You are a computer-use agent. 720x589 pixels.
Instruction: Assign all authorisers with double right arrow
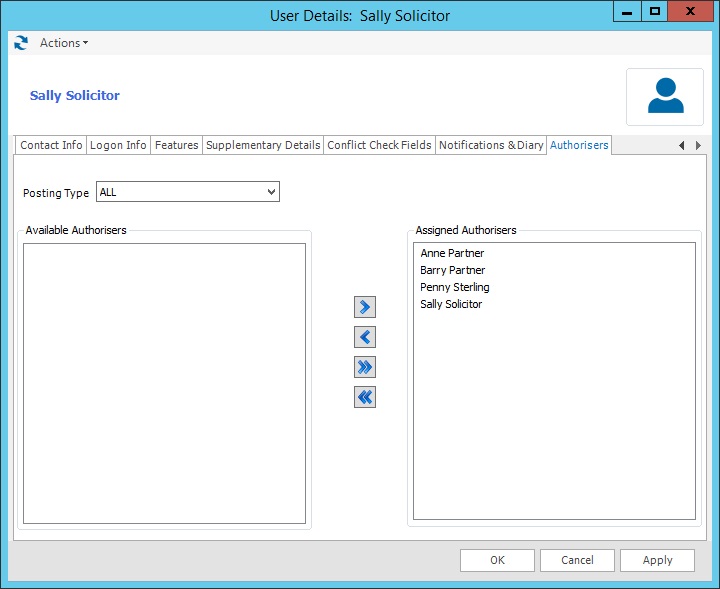click(x=365, y=367)
